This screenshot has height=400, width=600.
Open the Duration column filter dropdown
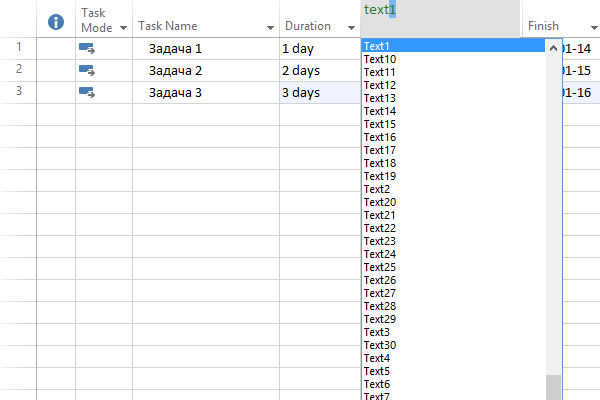[x=351, y=28]
